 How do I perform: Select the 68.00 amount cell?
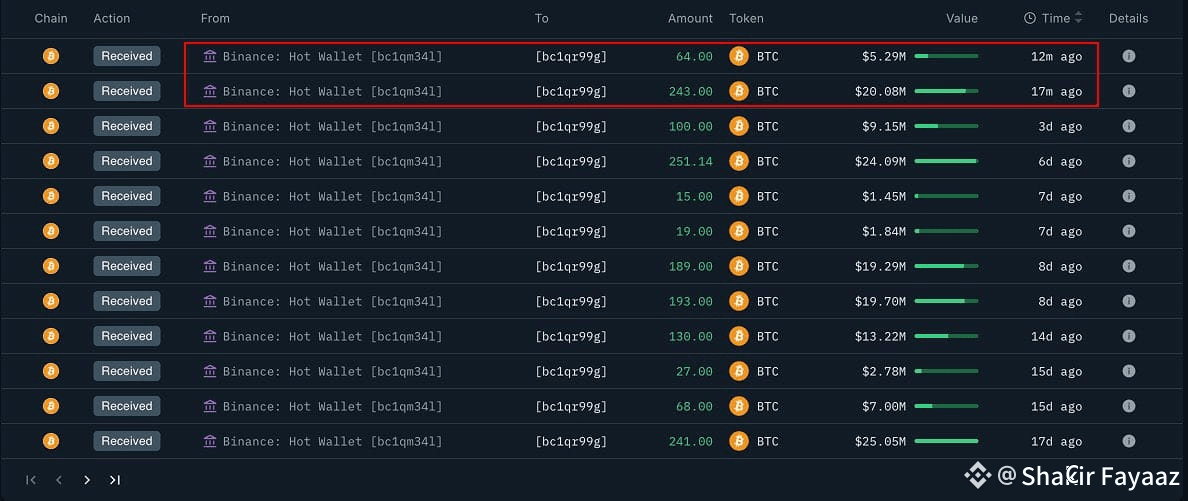(694, 406)
